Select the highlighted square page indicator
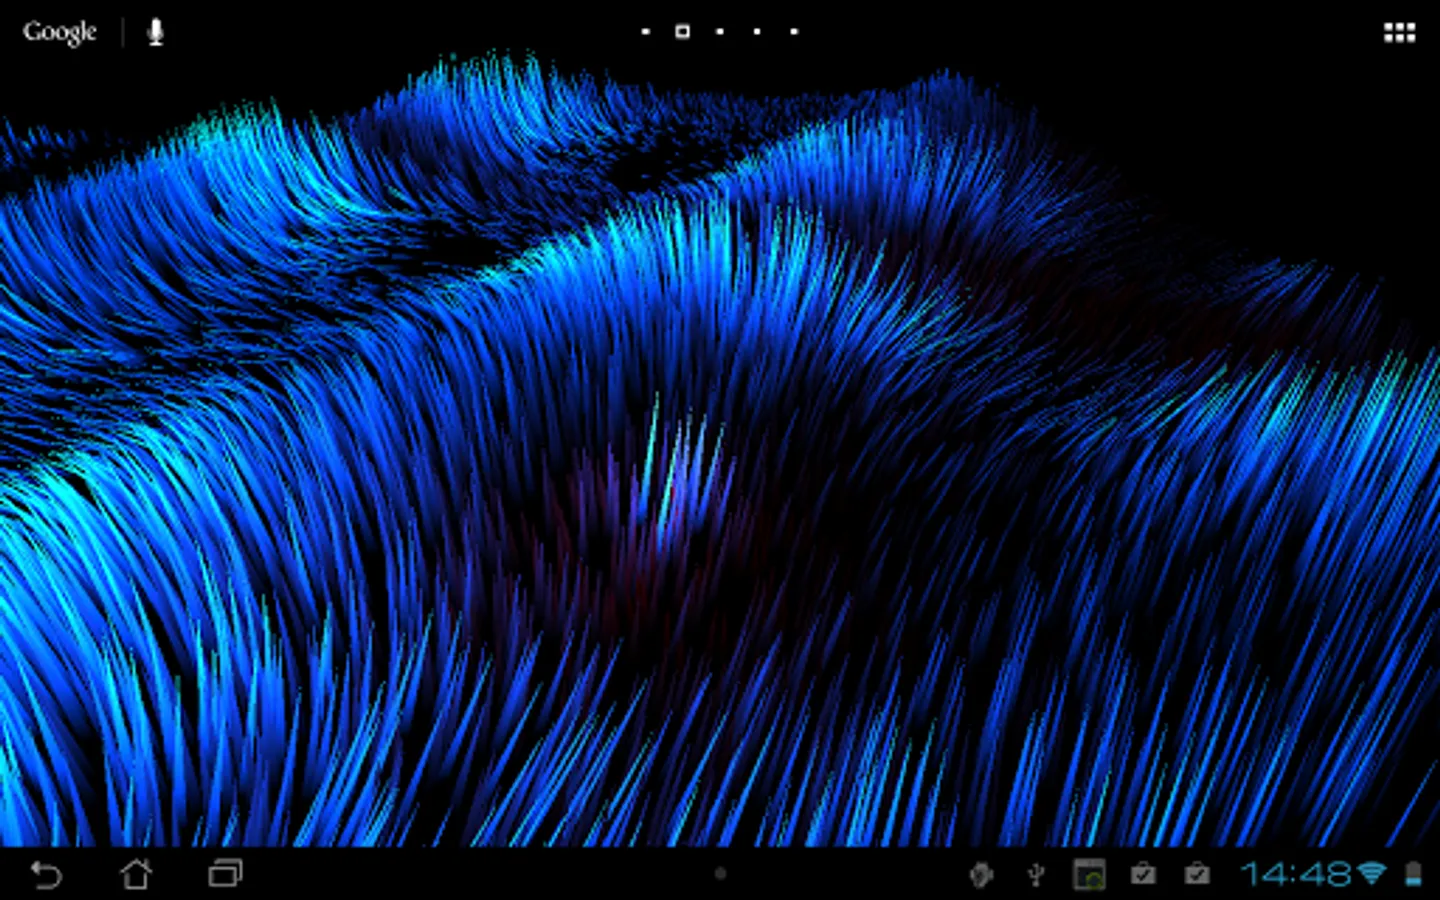Screen dimensions: 1440x900 [682, 31]
